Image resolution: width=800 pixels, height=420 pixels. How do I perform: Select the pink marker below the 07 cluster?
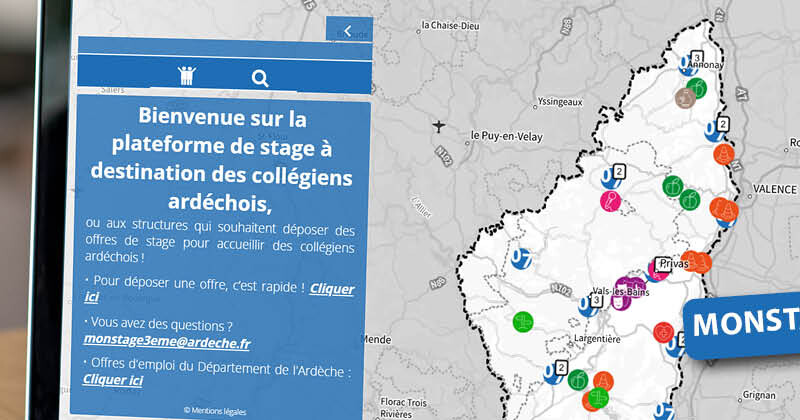(x=609, y=201)
